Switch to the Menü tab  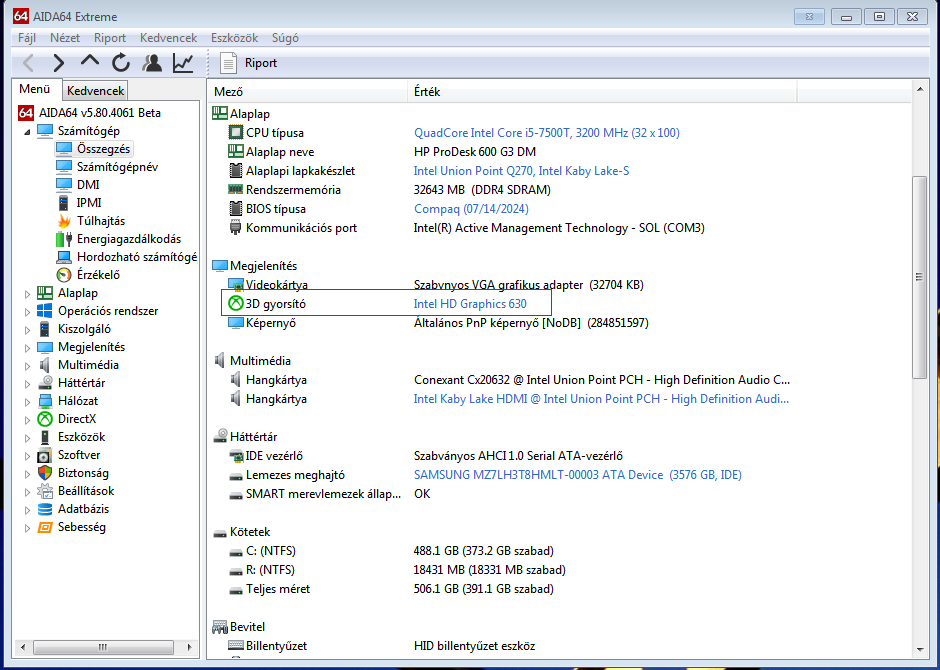pyautogui.click(x=35, y=89)
